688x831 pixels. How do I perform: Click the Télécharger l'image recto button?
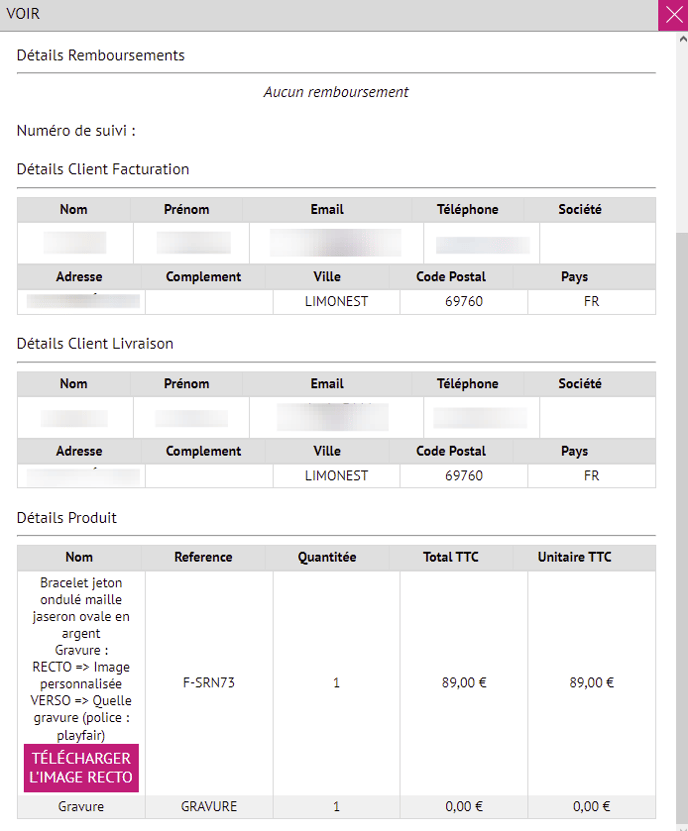tap(81, 768)
